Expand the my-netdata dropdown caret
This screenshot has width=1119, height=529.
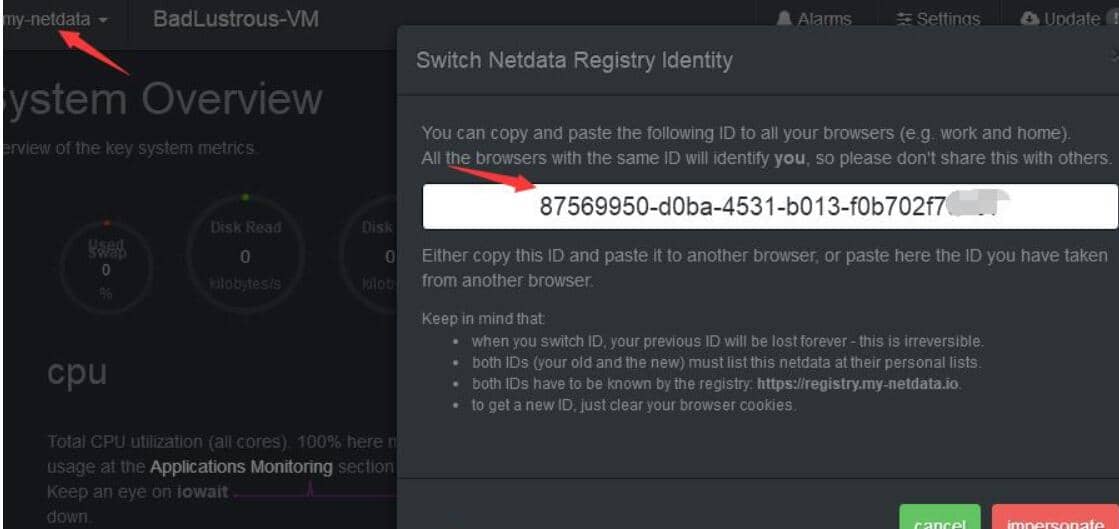[103, 20]
